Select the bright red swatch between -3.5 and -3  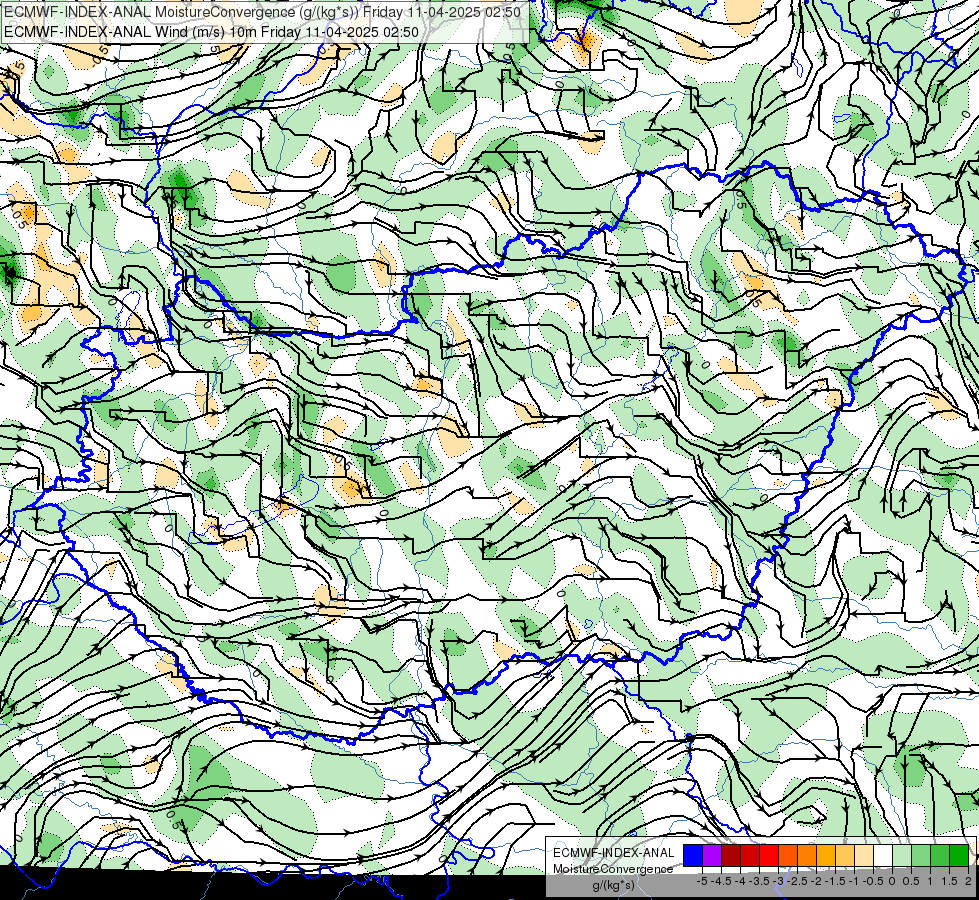(769, 855)
